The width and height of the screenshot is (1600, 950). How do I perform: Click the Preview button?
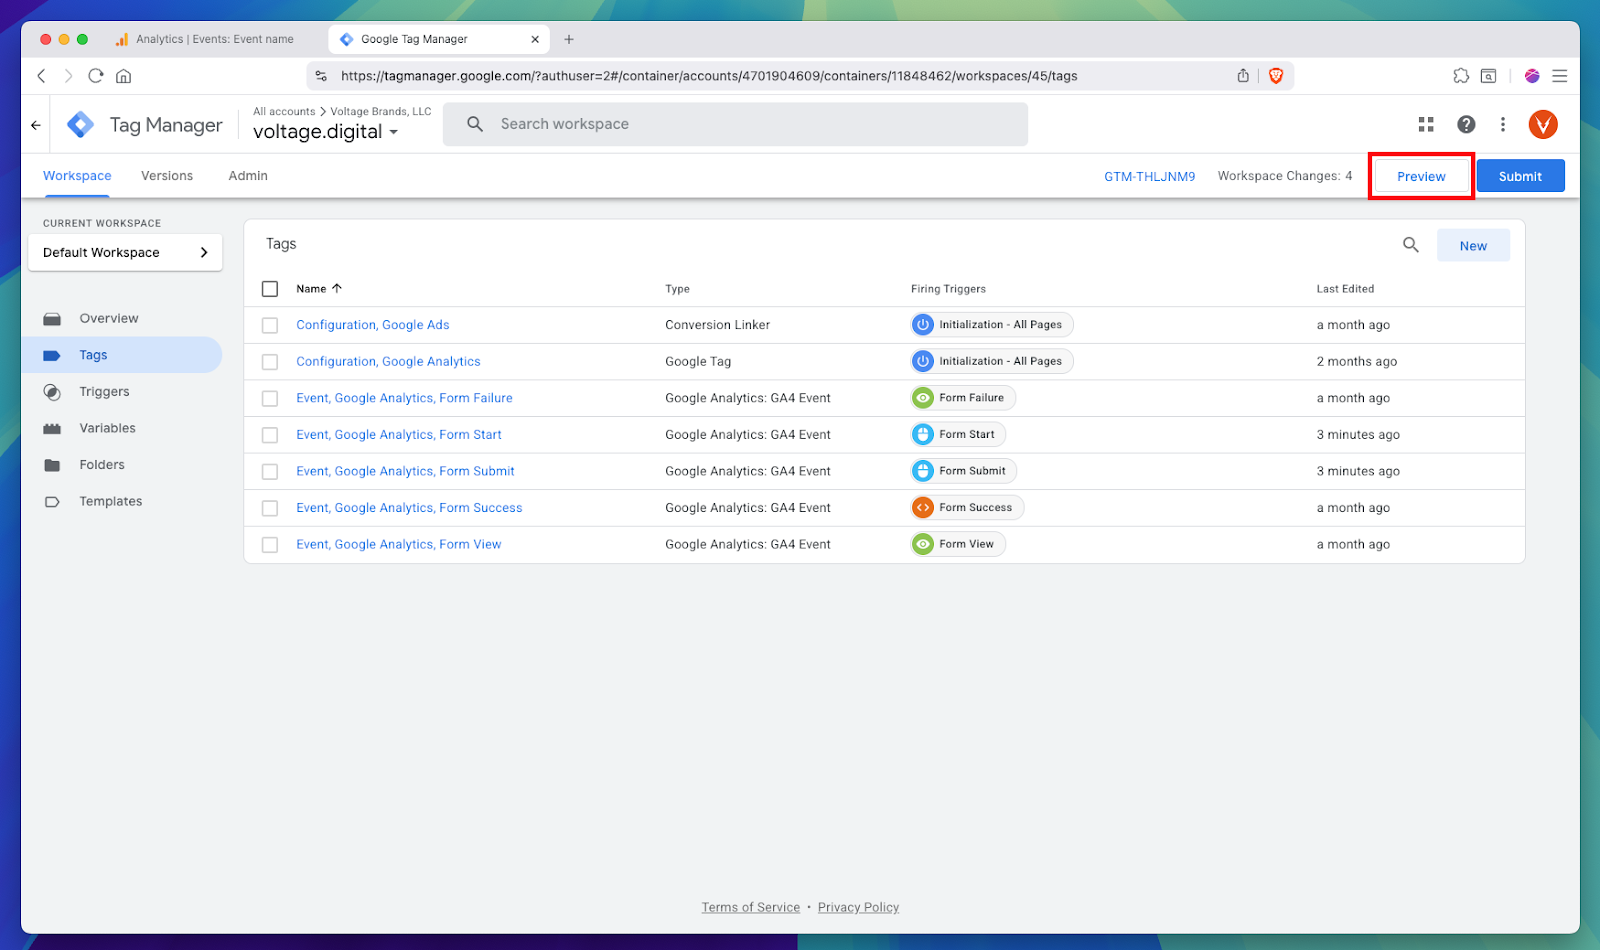1421,176
